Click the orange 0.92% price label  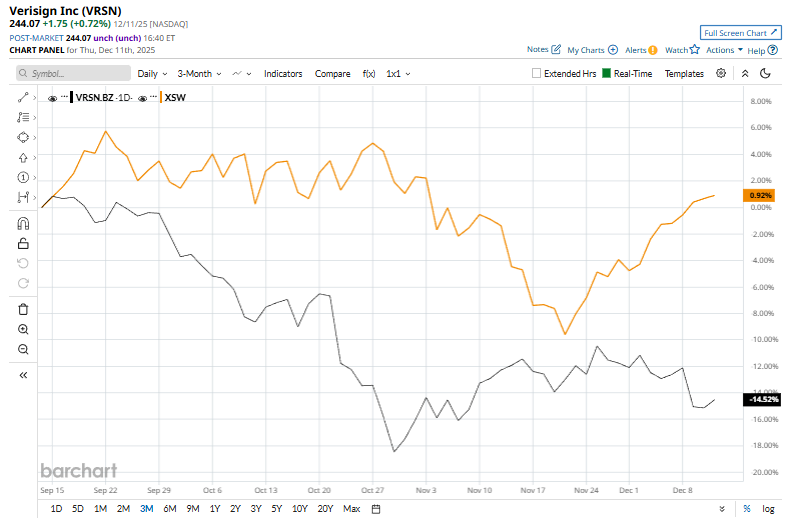759,195
